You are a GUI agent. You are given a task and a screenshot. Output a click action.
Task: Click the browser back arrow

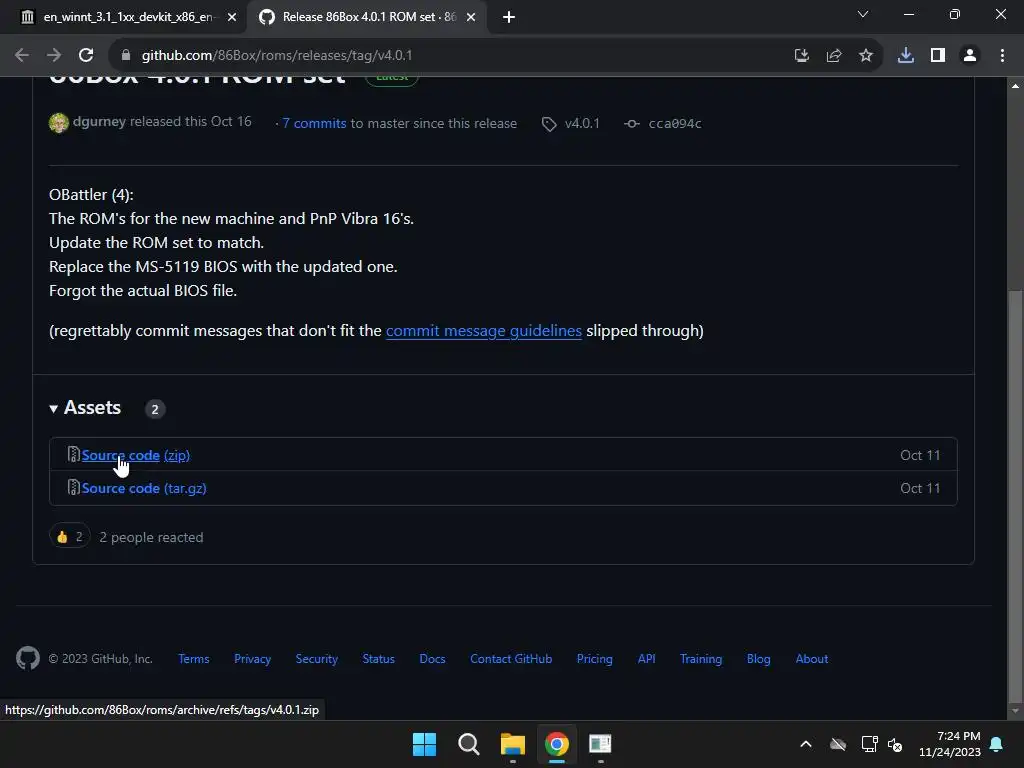coord(22,56)
